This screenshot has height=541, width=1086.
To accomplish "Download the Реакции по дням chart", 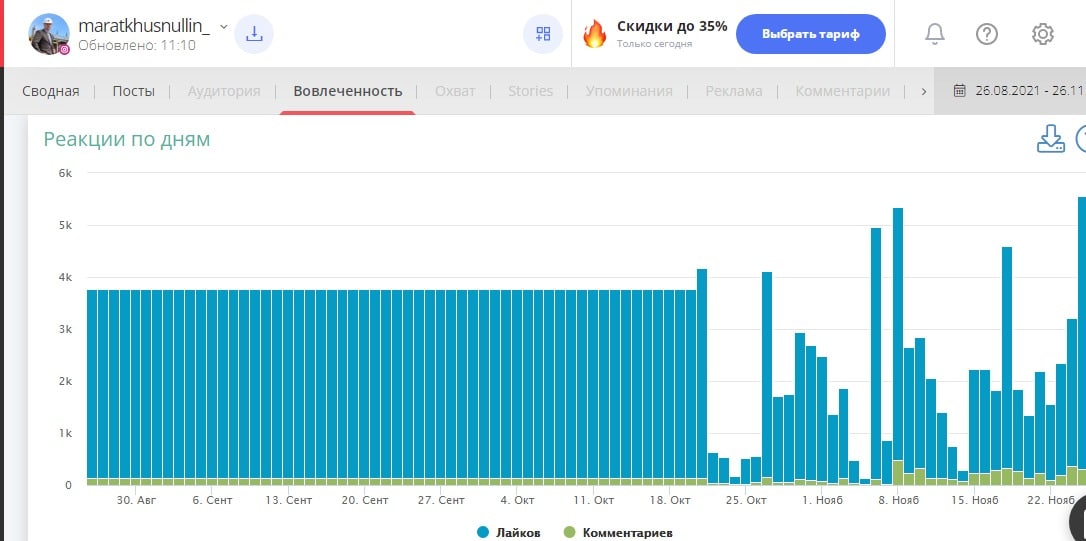I will (1050, 139).
